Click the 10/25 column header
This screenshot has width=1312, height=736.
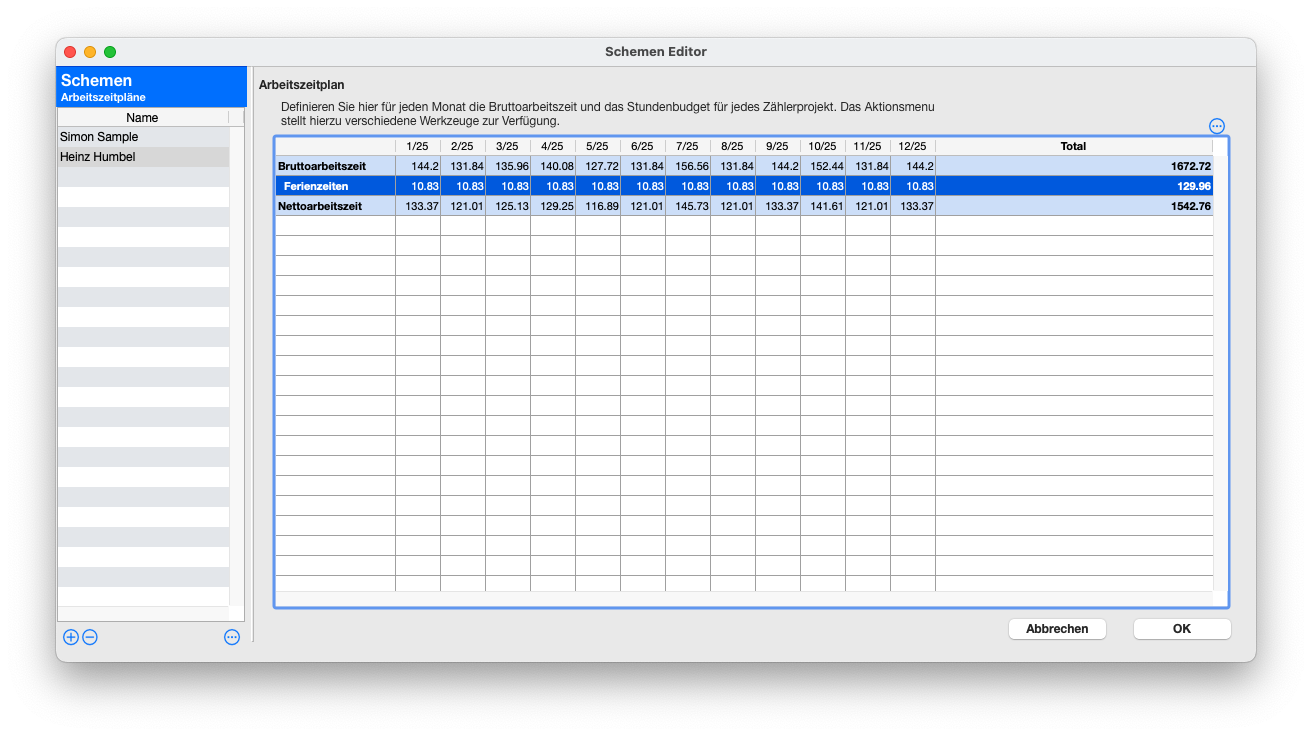[823, 146]
